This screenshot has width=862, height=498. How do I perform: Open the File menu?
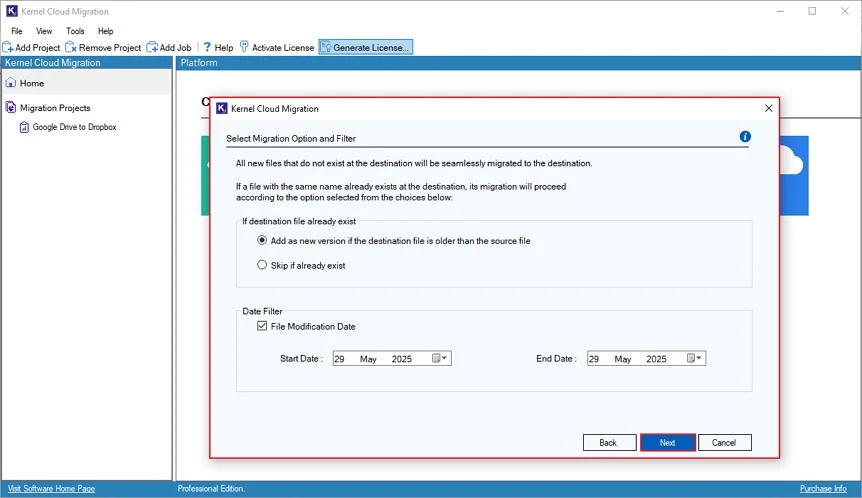(17, 31)
